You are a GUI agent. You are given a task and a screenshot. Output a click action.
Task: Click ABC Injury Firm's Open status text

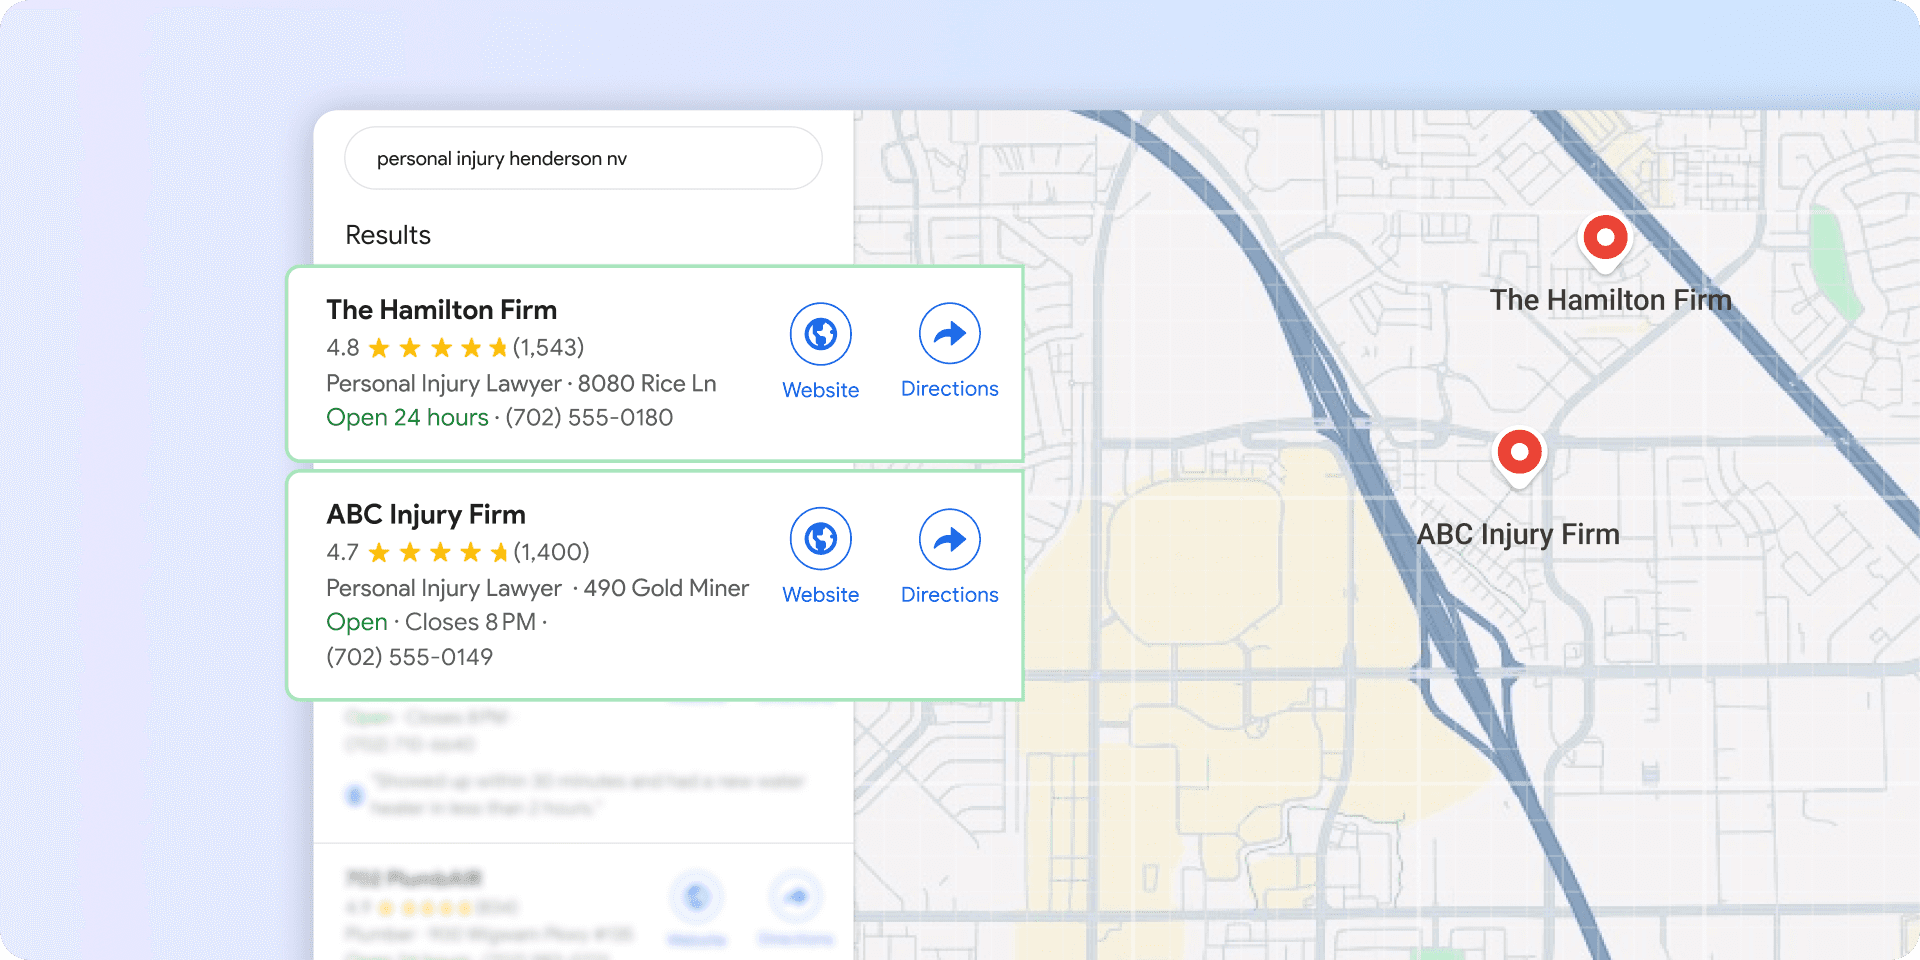[356, 621]
